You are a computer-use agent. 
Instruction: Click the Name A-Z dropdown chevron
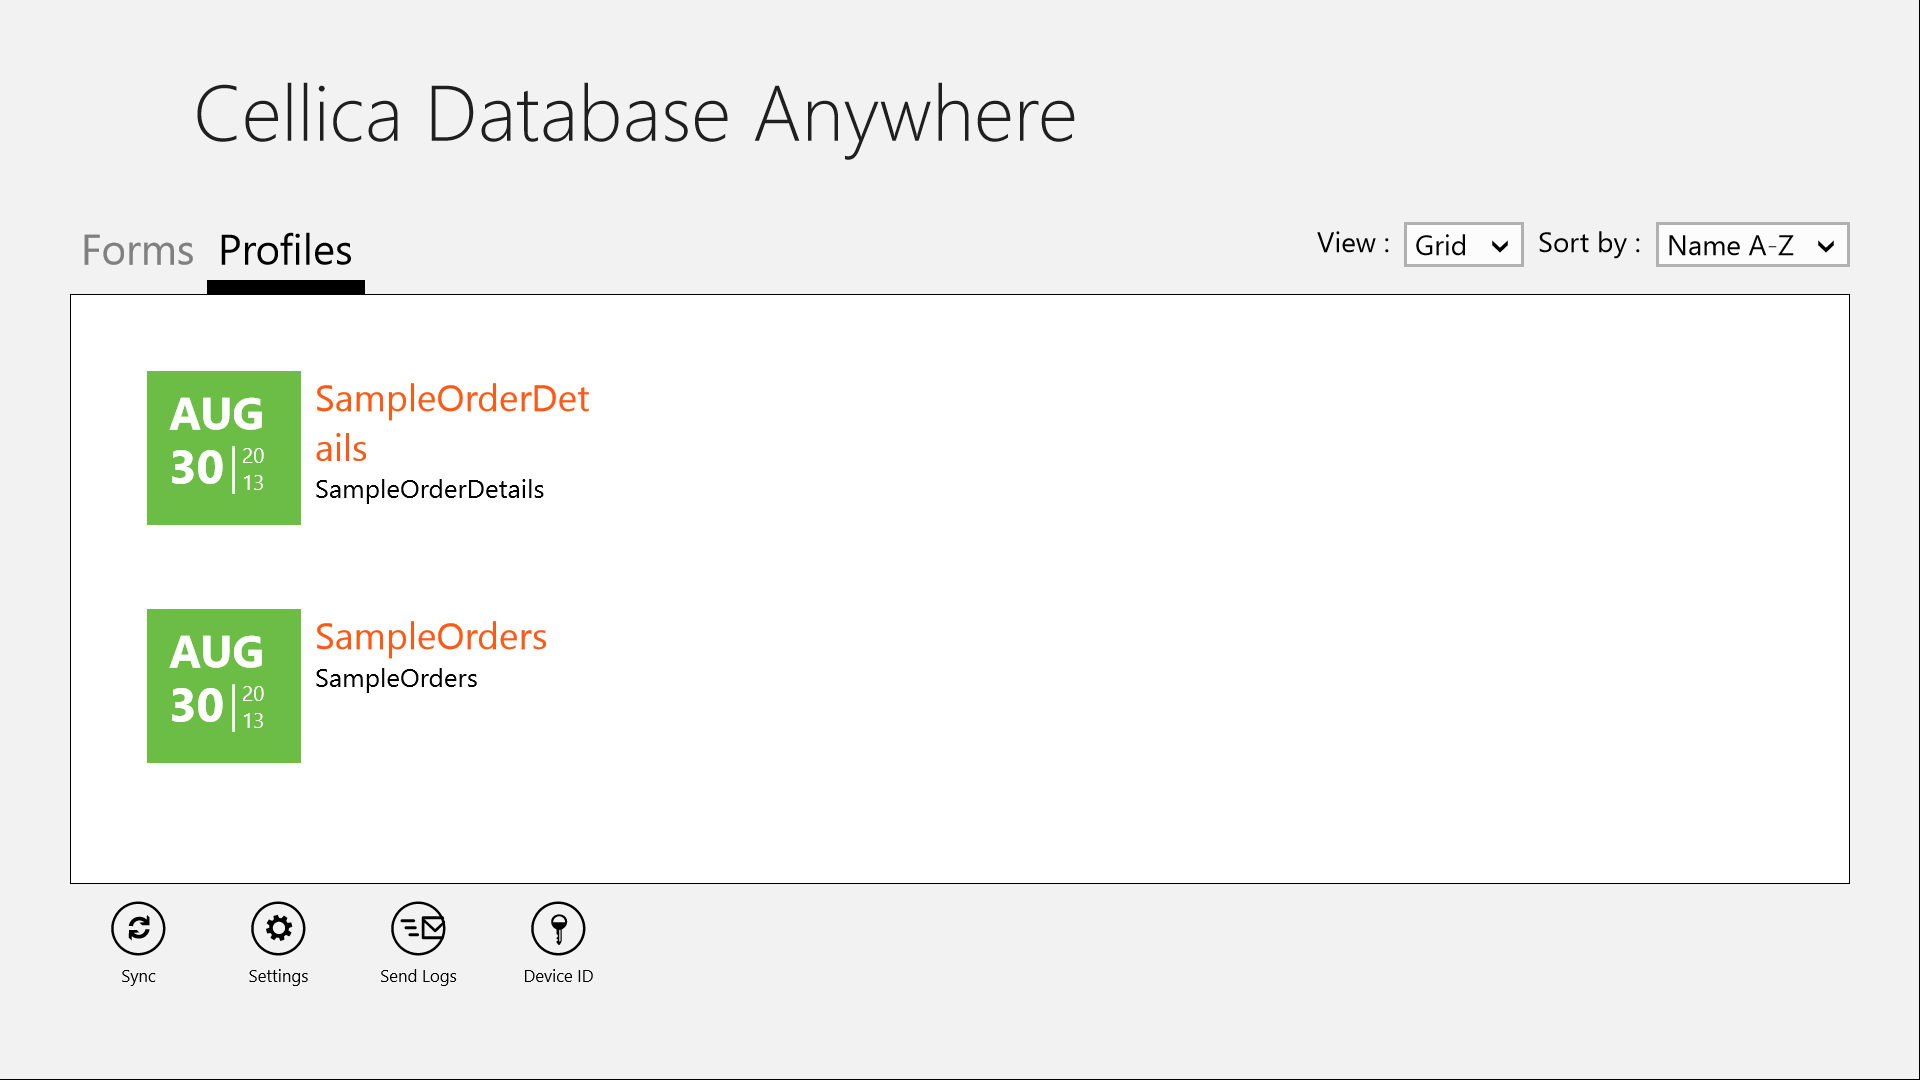[x=1826, y=246]
